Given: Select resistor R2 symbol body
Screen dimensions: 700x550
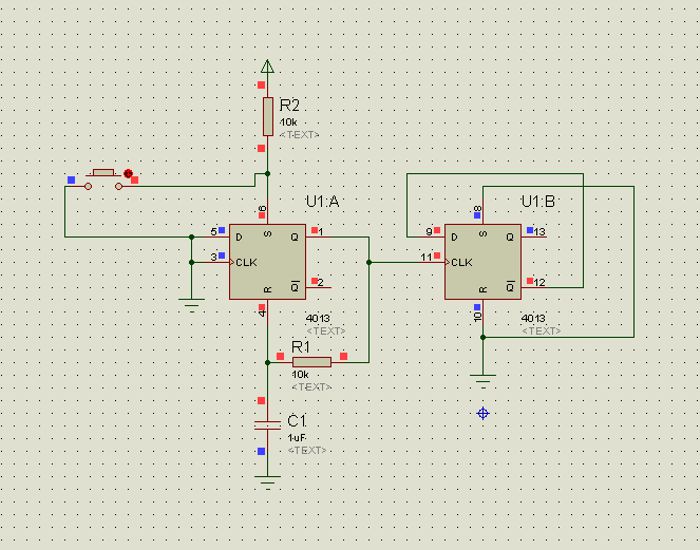Looking at the screenshot, I should tap(268, 116).
